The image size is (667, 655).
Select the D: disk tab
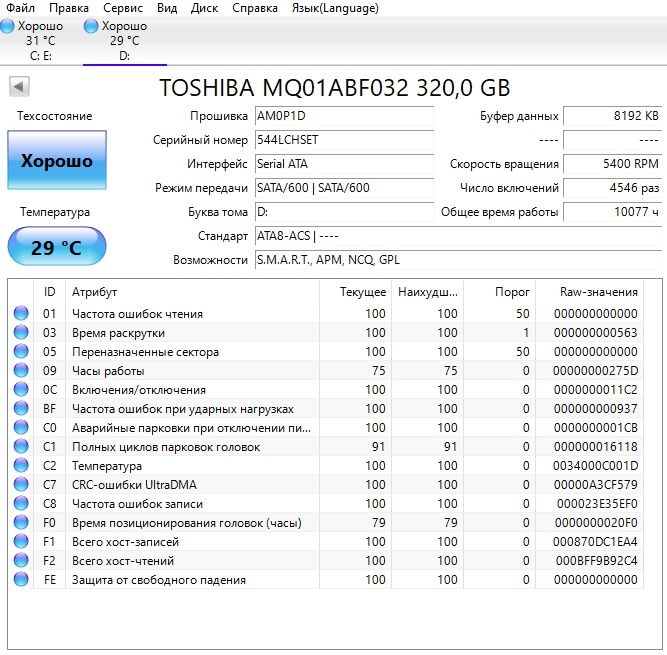[x=125, y=41]
